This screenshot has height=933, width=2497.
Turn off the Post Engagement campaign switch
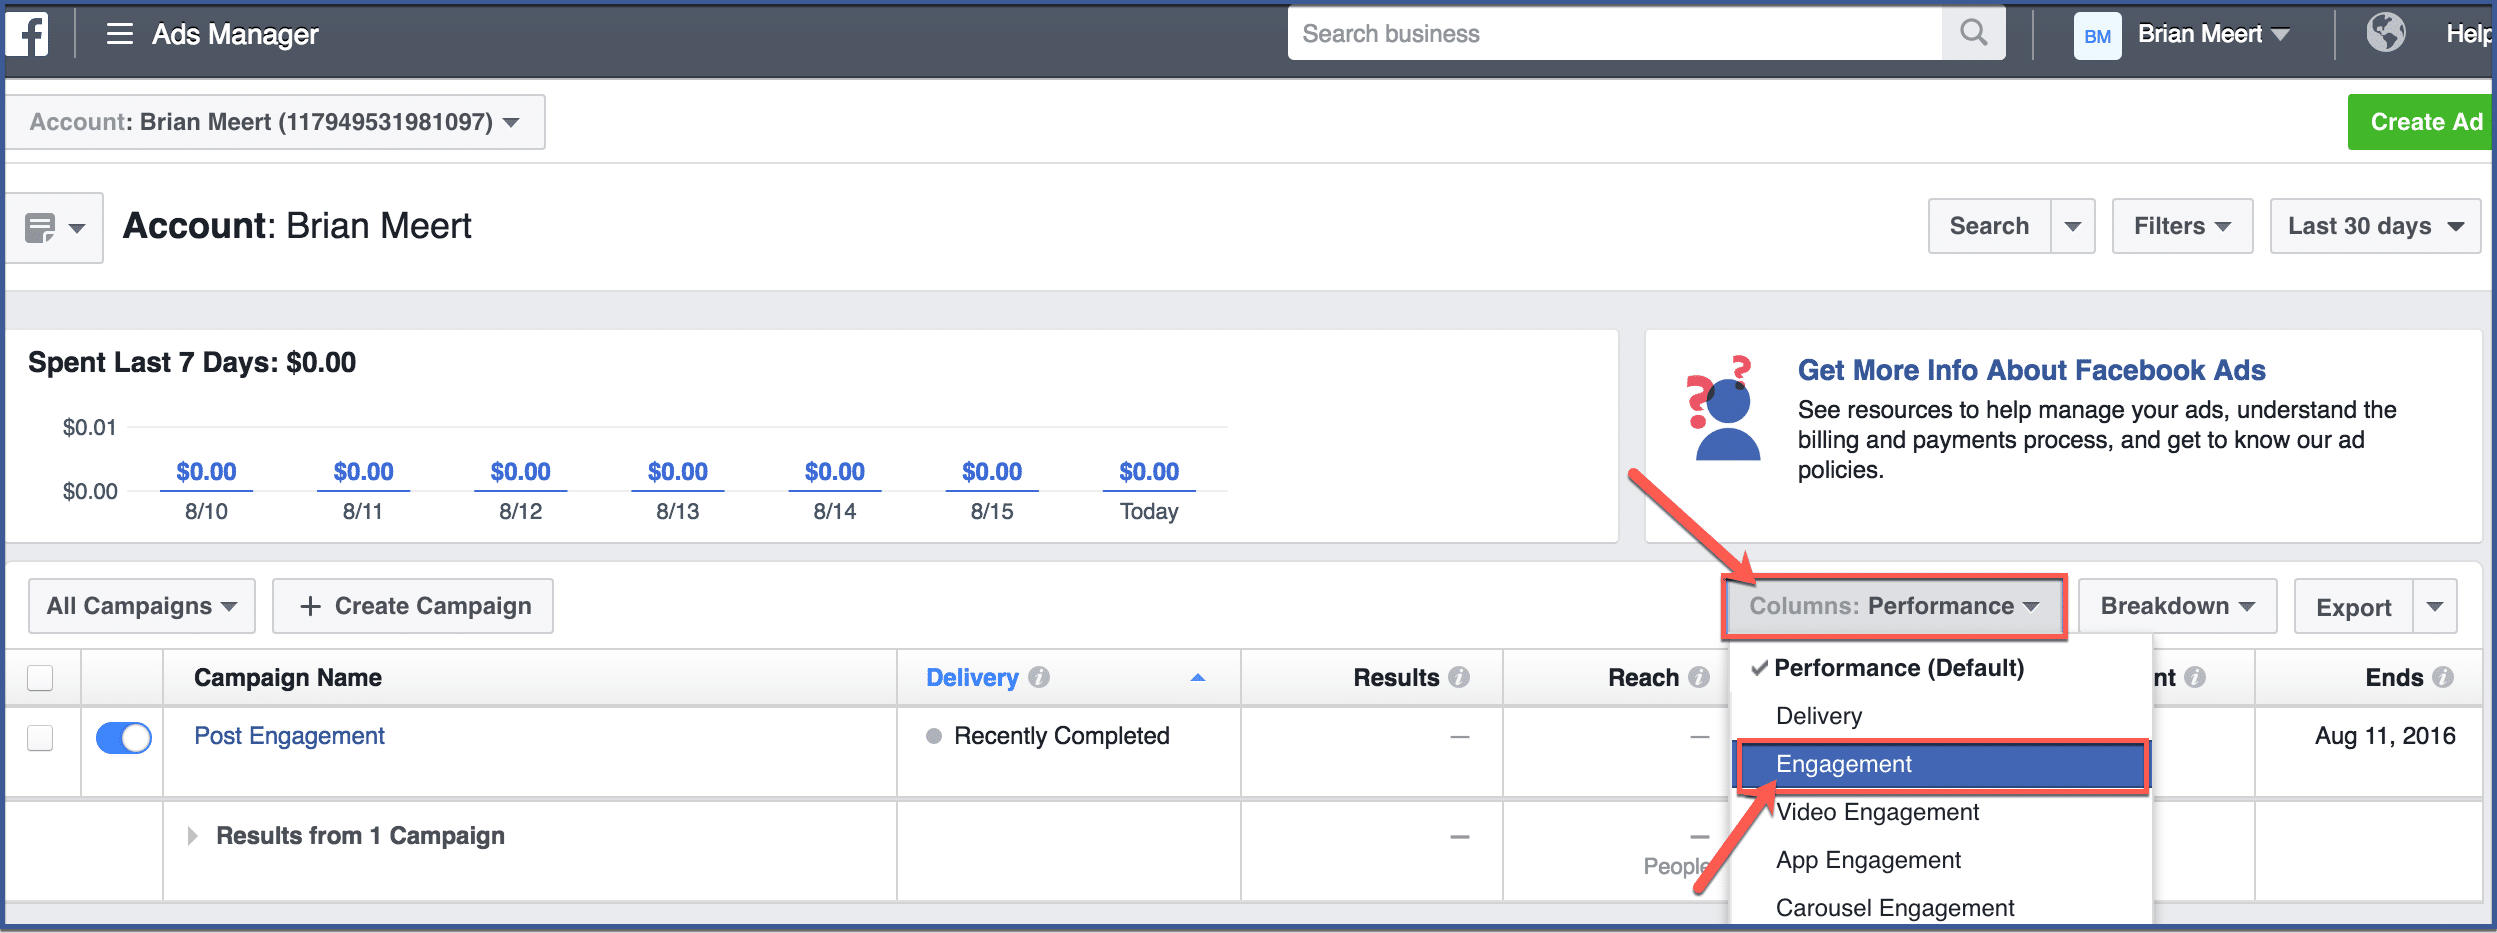tap(123, 738)
